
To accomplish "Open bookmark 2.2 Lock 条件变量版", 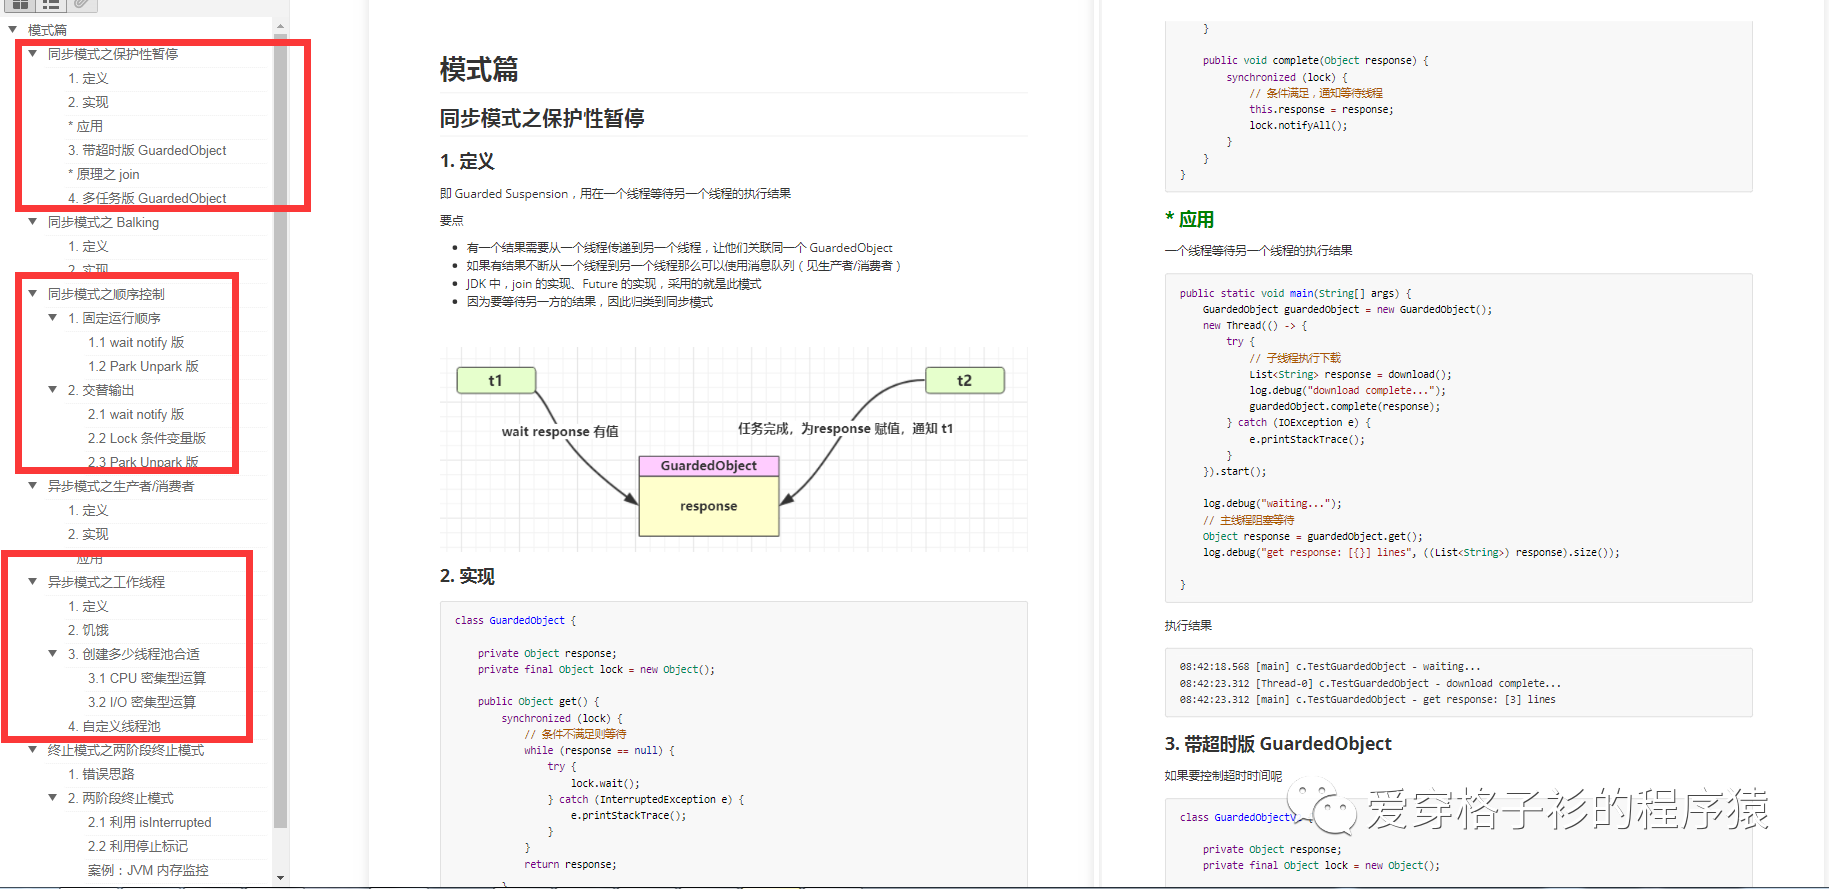I will click(147, 438).
